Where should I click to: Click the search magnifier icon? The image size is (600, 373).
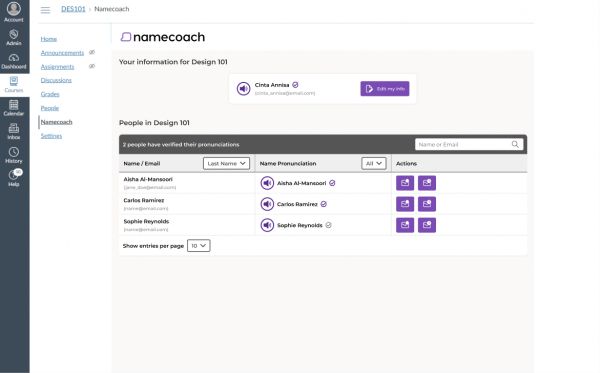[515, 144]
